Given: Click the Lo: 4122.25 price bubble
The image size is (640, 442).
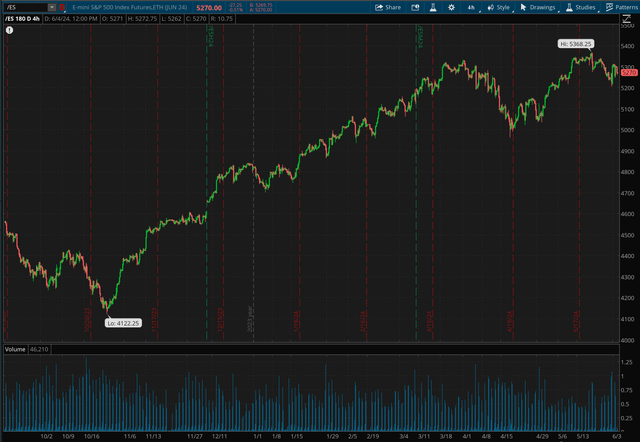Looking at the screenshot, I should pyautogui.click(x=123, y=323).
